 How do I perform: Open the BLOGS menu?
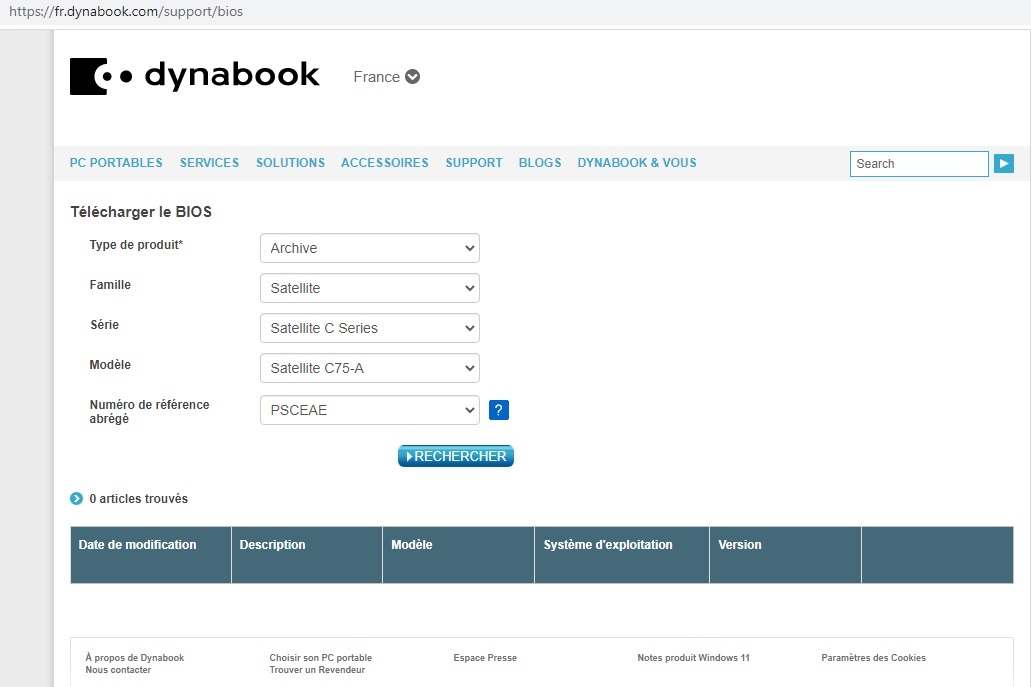pos(540,162)
